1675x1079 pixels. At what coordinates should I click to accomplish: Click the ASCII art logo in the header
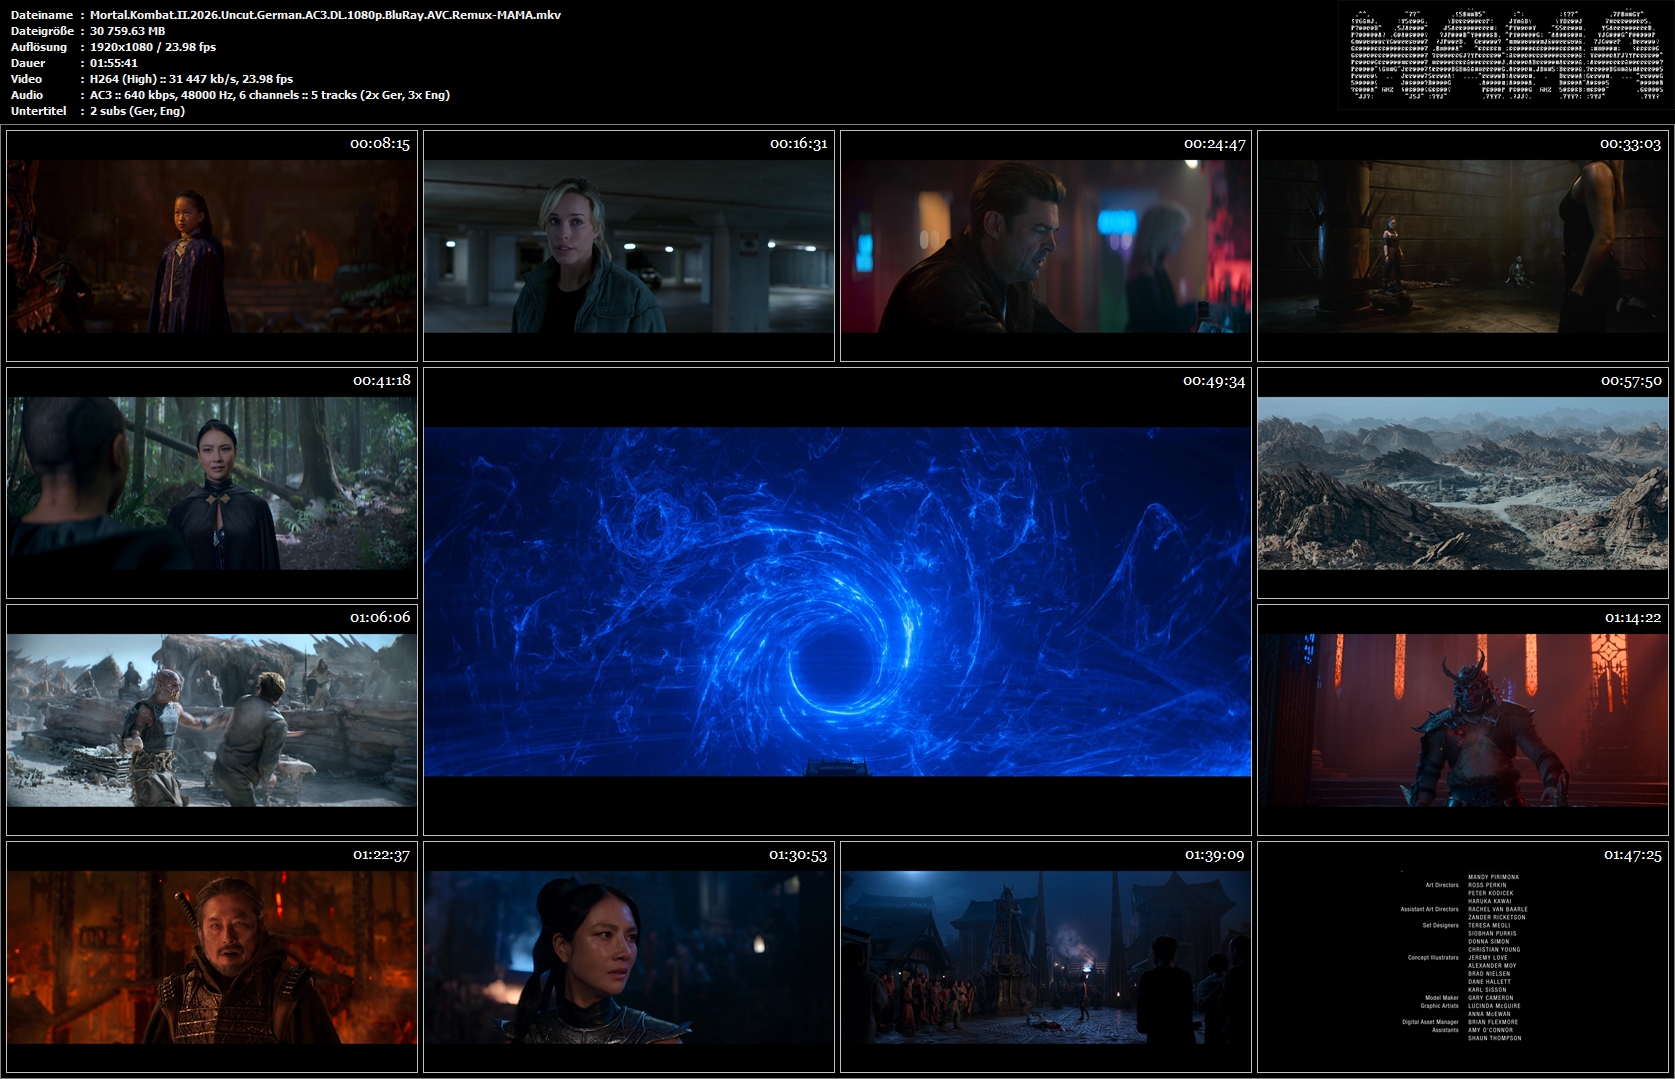1507,55
